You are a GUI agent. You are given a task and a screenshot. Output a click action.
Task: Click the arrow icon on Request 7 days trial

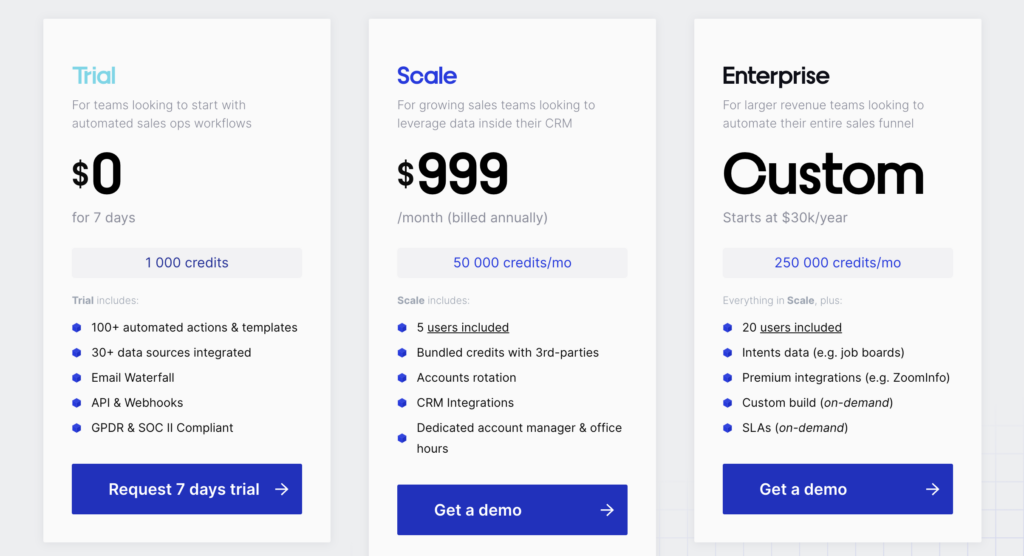tap(281, 489)
